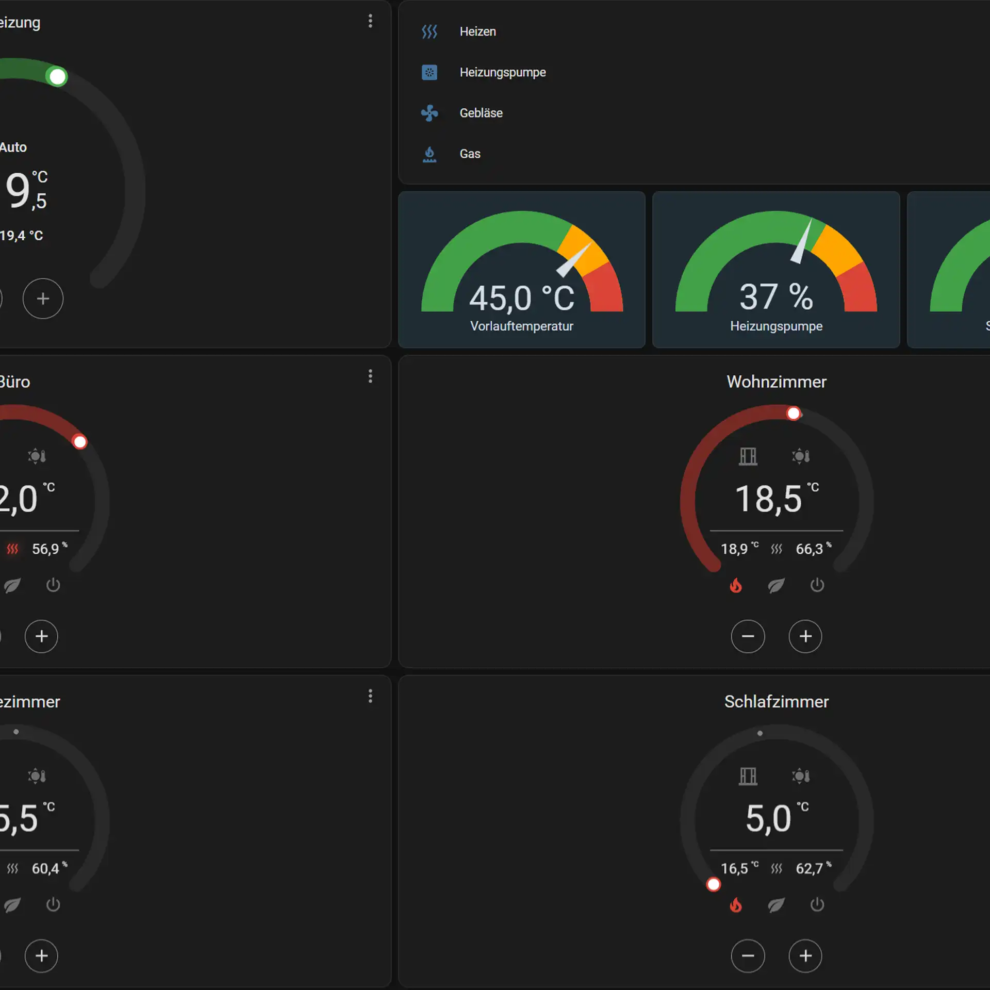Click the 45,0 °C gauge value

[x=522, y=298]
